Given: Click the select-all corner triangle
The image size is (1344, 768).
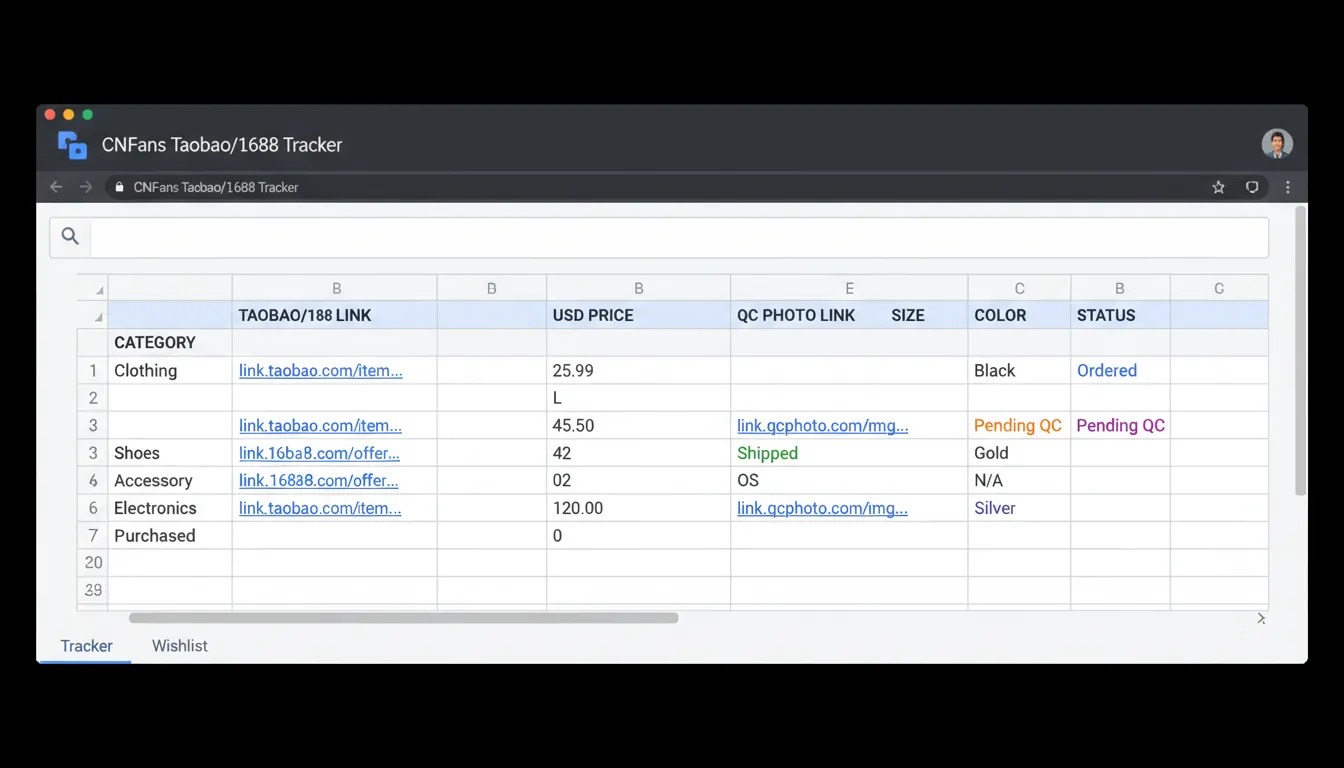Looking at the screenshot, I should pyautogui.click(x=99, y=290).
